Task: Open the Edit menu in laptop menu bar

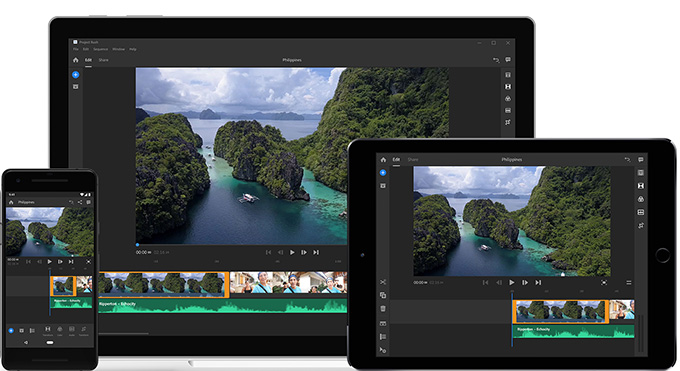Action: [86, 49]
